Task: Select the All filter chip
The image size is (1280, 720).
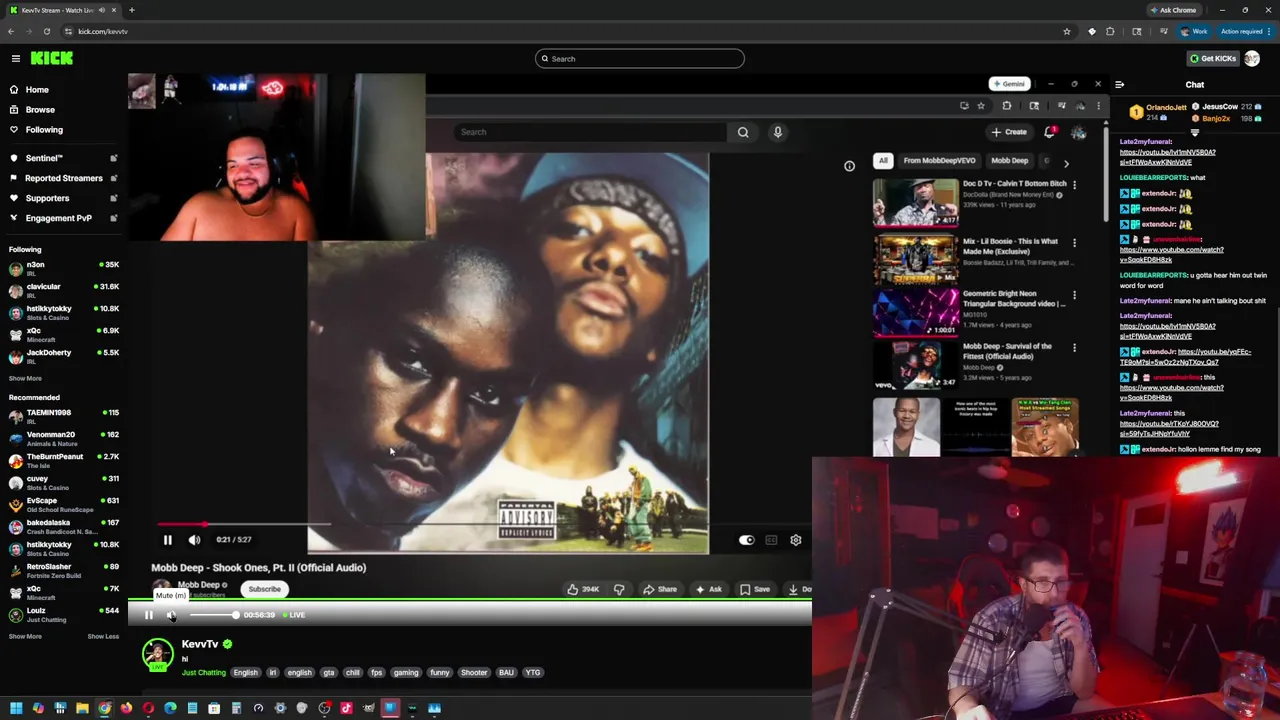Action: pyautogui.click(x=883, y=161)
